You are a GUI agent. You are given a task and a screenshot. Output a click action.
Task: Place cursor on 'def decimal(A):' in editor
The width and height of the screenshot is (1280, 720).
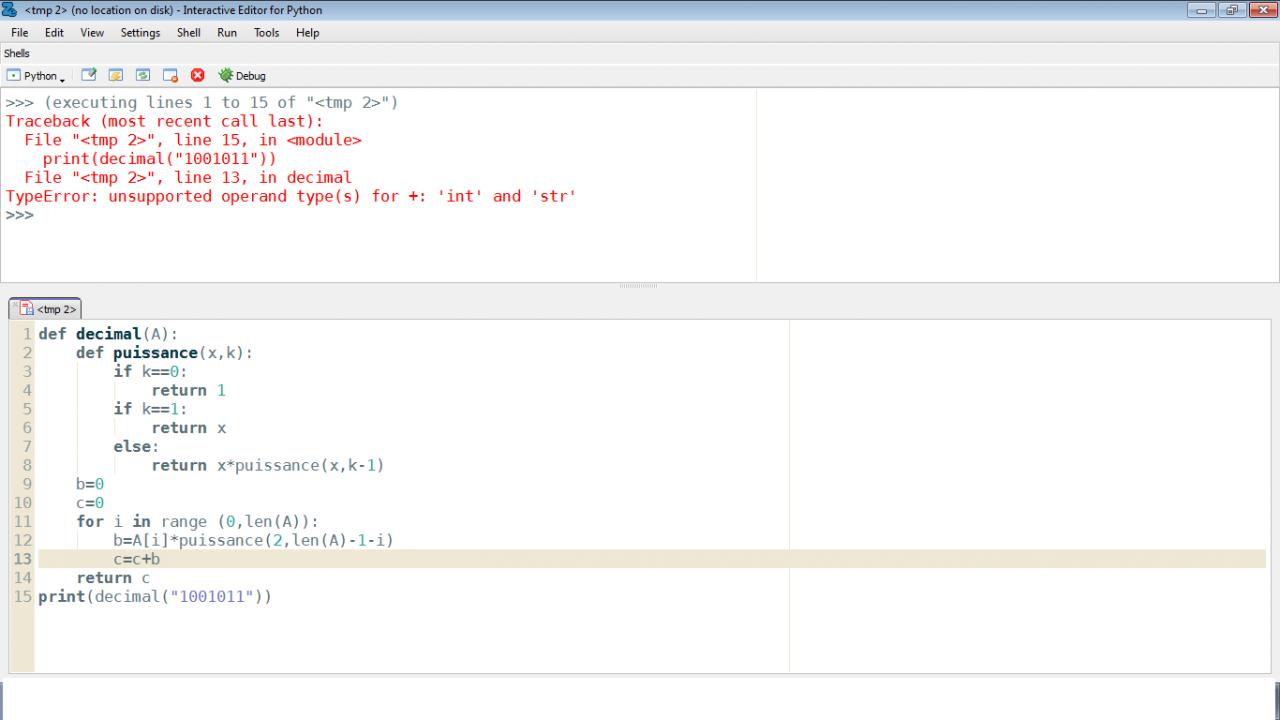click(x=108, y=334)
